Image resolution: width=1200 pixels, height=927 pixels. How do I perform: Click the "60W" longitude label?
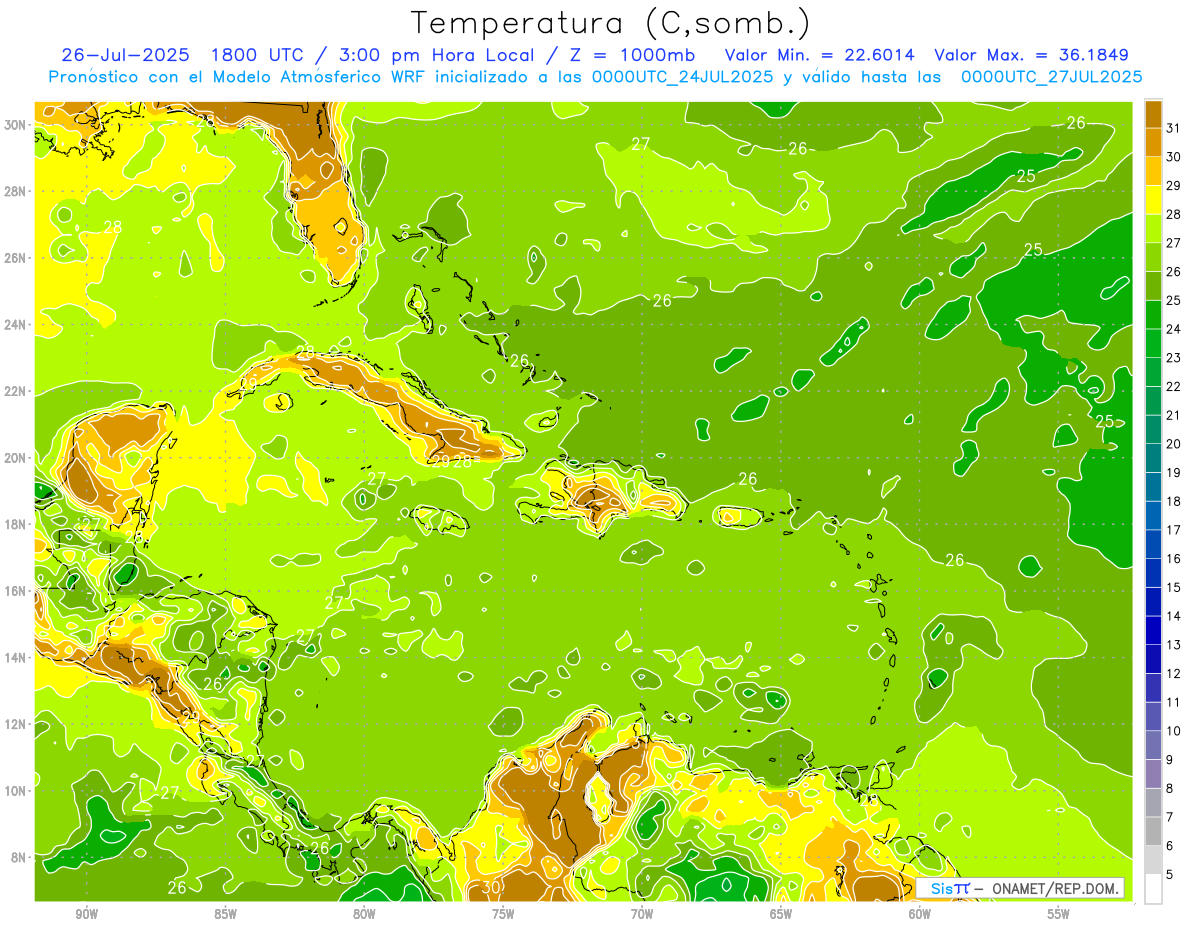pos(920,915)
